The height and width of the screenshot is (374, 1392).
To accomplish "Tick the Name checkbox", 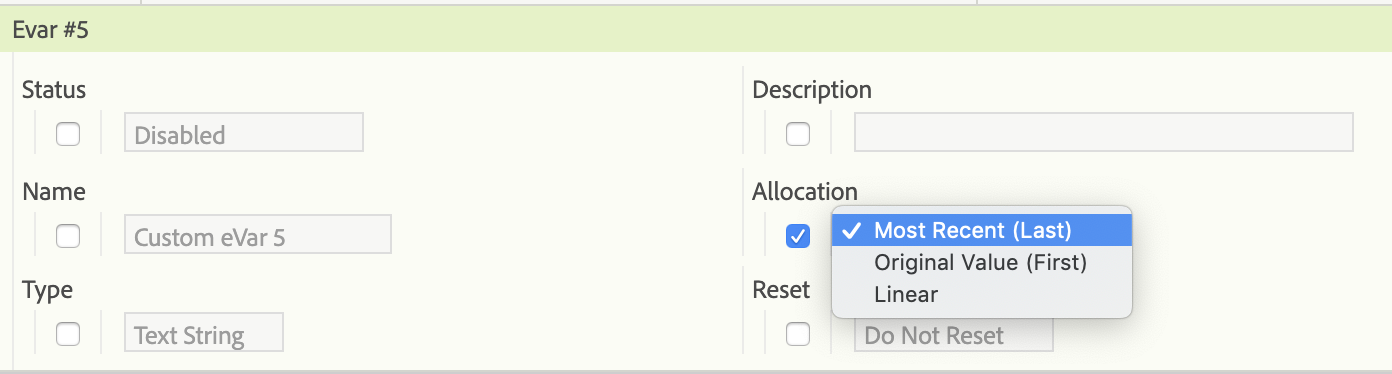I will point(68,235).
